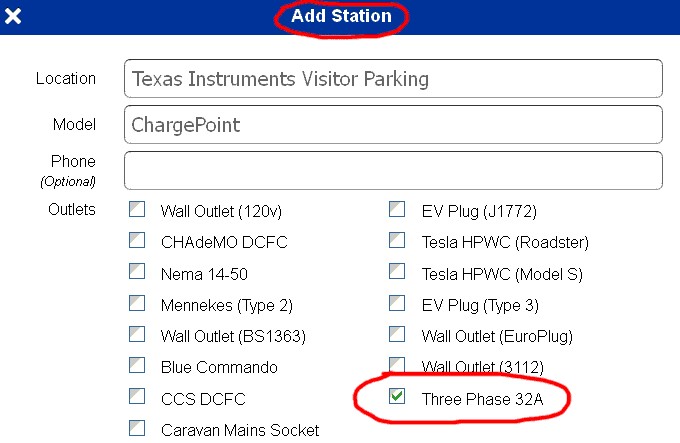Click the Location input field
The image size is (680, 443).
point(393,78)
